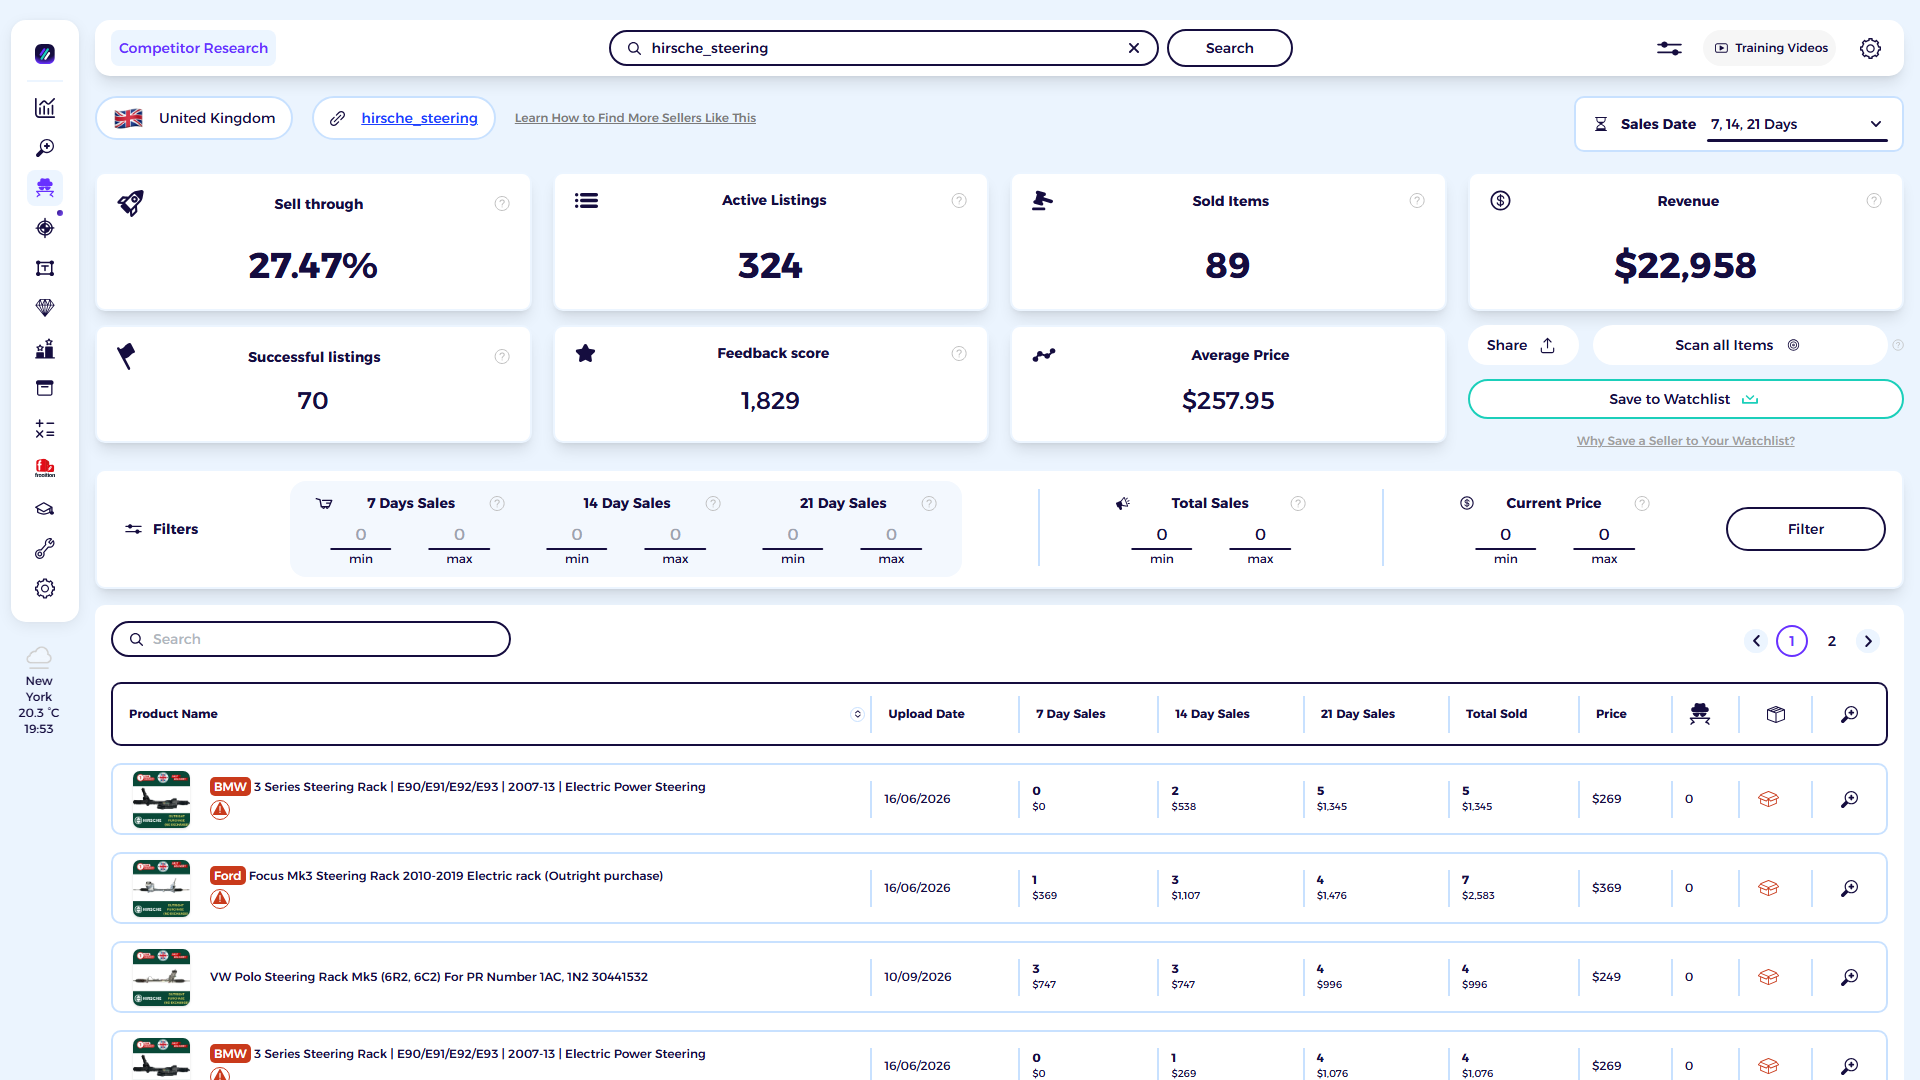This screenshot has height=1080, width=1920.
Task: Open the competitor research spy sidebar icon
Action: tap(45, 188)
